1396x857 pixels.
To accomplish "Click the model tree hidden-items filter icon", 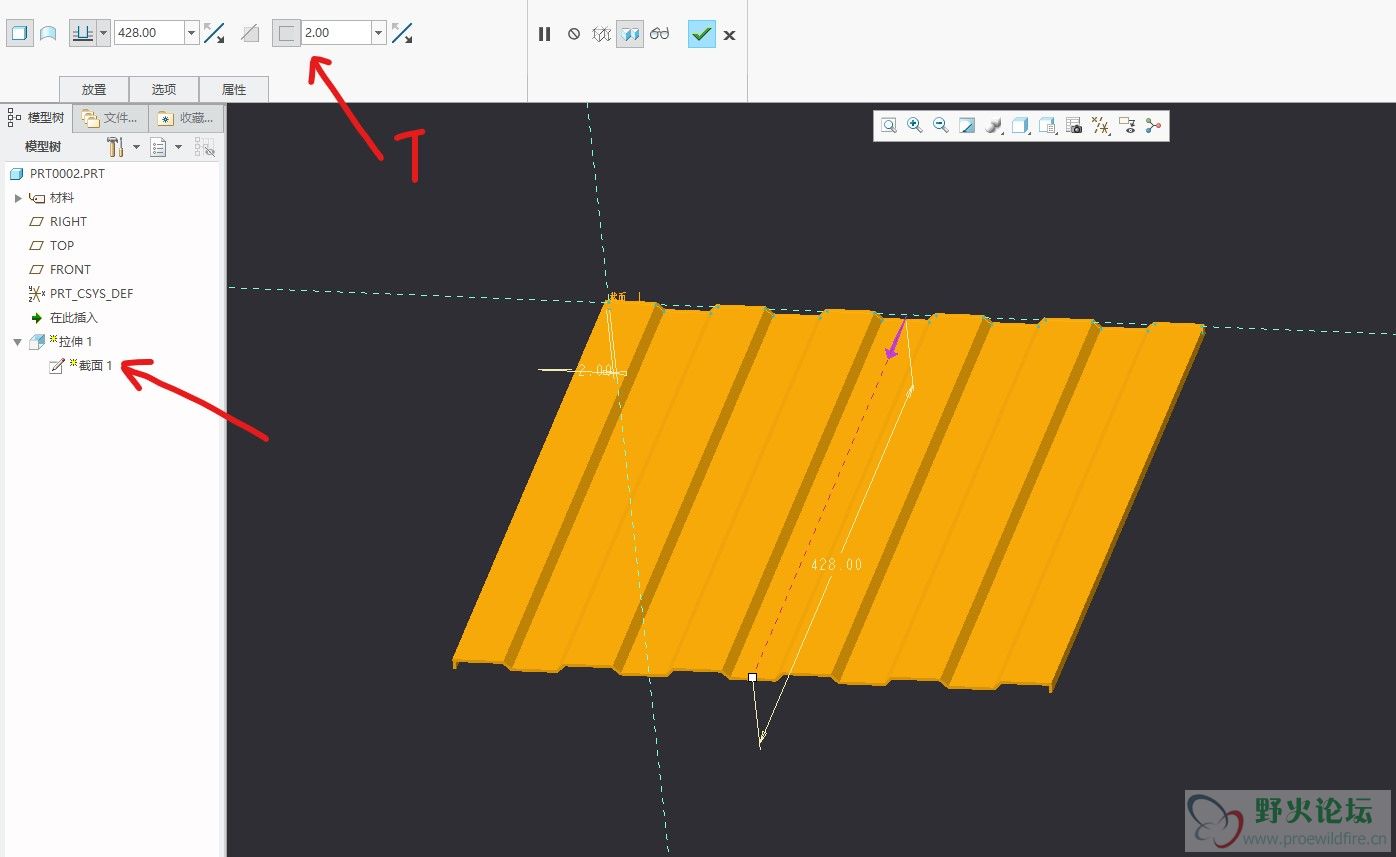I will tap(204, 147).
